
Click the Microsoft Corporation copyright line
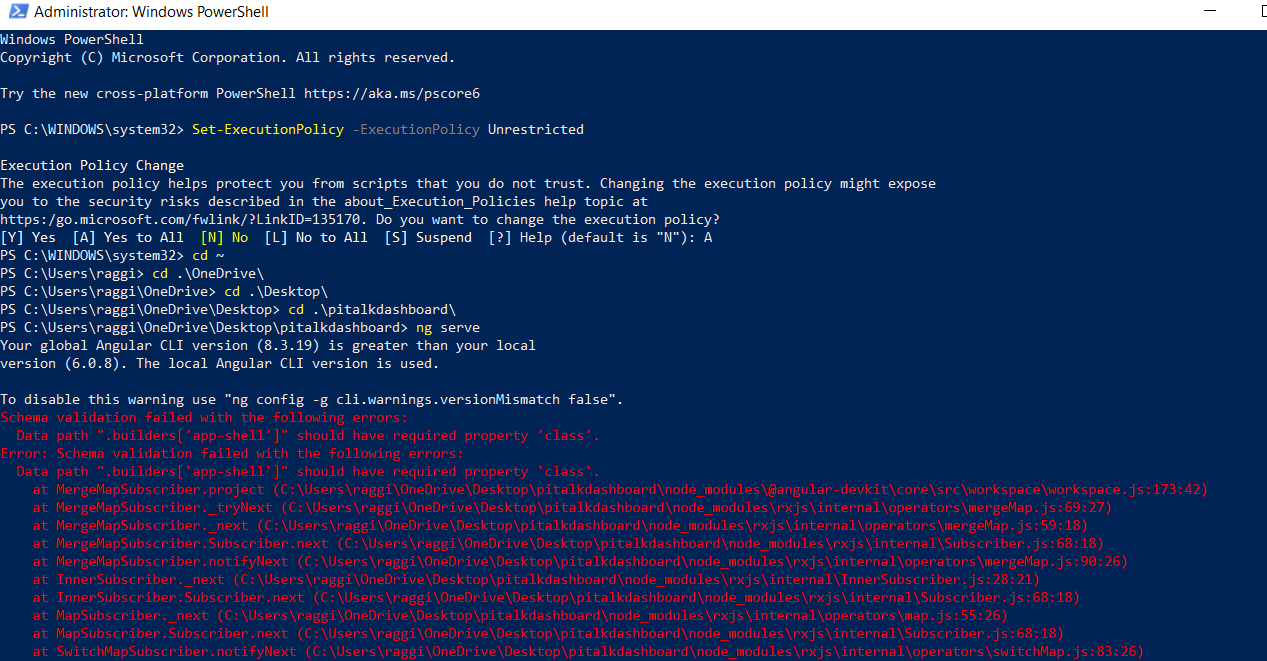pyautogui.click(x=228, y=57)
